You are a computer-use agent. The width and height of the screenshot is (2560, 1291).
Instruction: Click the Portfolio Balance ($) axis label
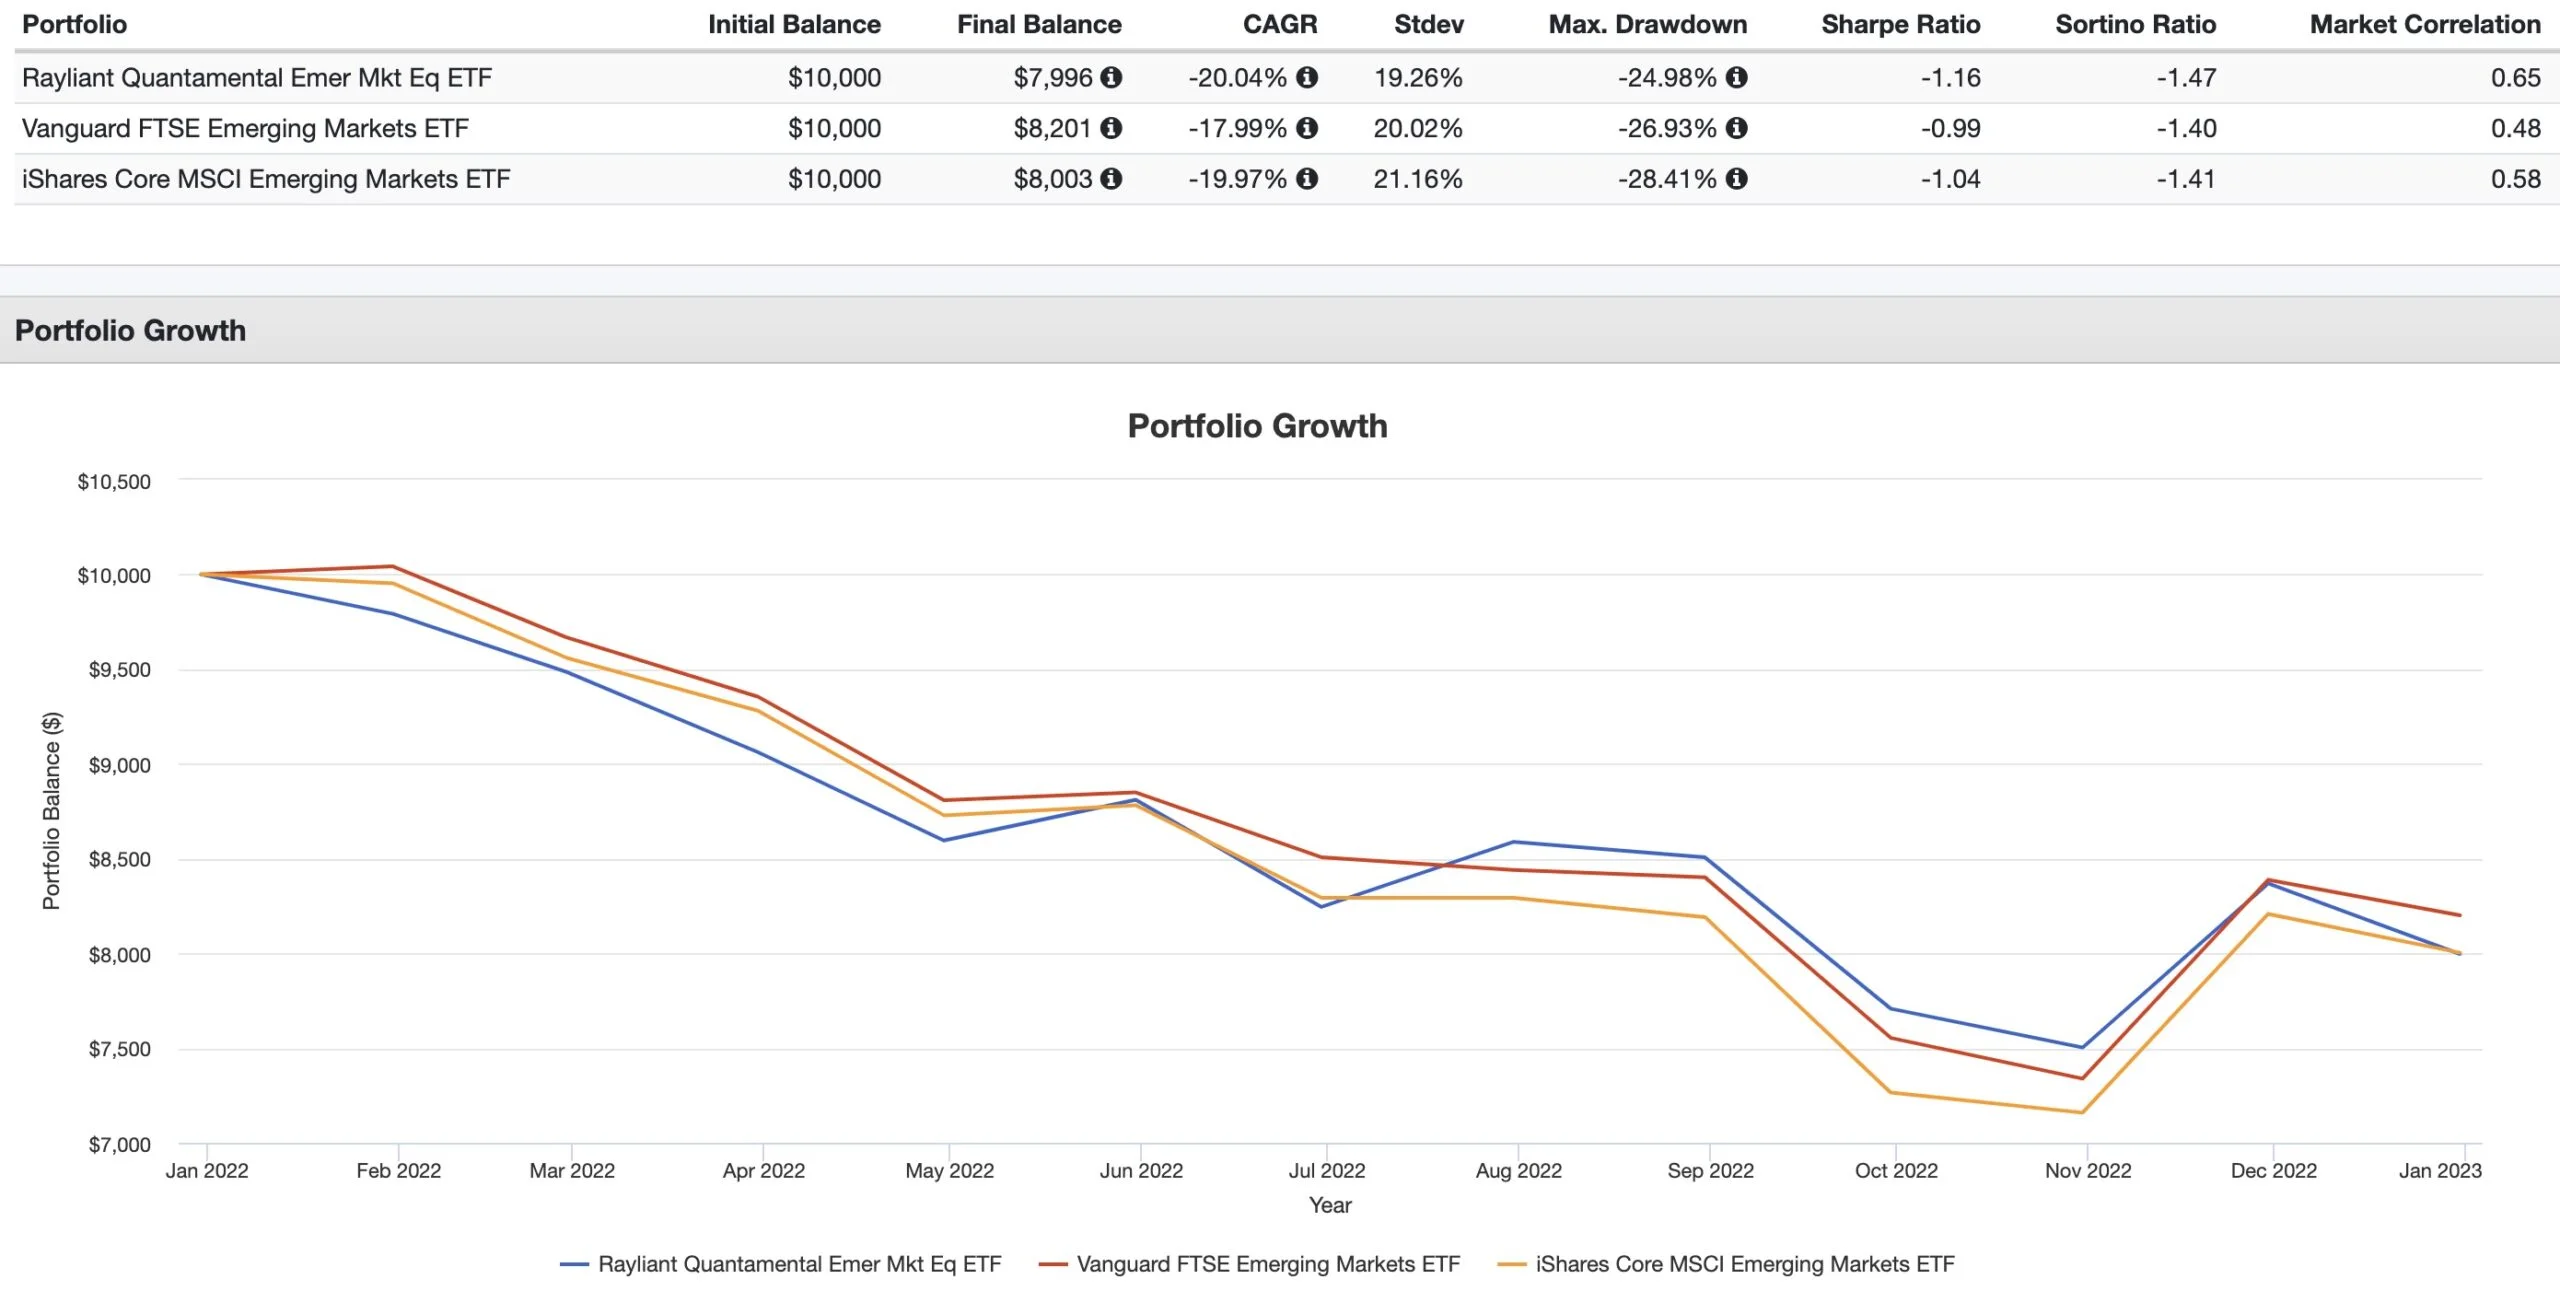tap(51, 811)
